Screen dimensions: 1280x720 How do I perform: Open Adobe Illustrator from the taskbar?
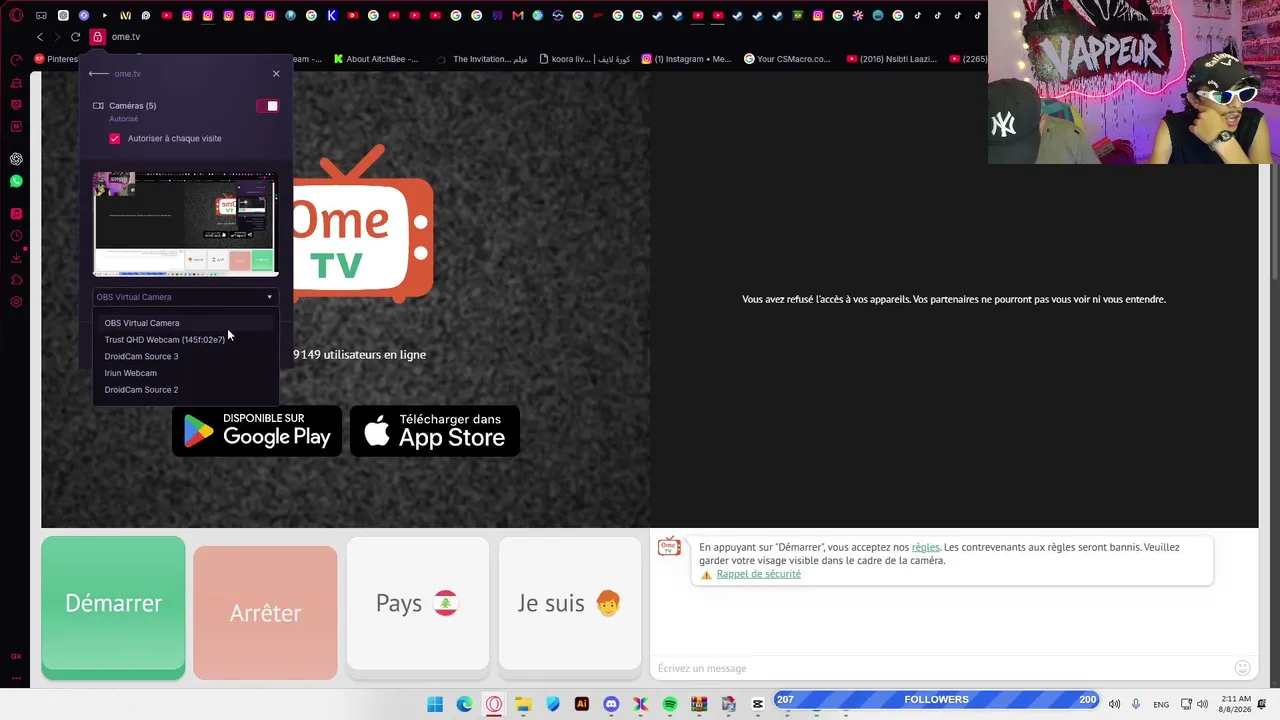pos(582,704)
